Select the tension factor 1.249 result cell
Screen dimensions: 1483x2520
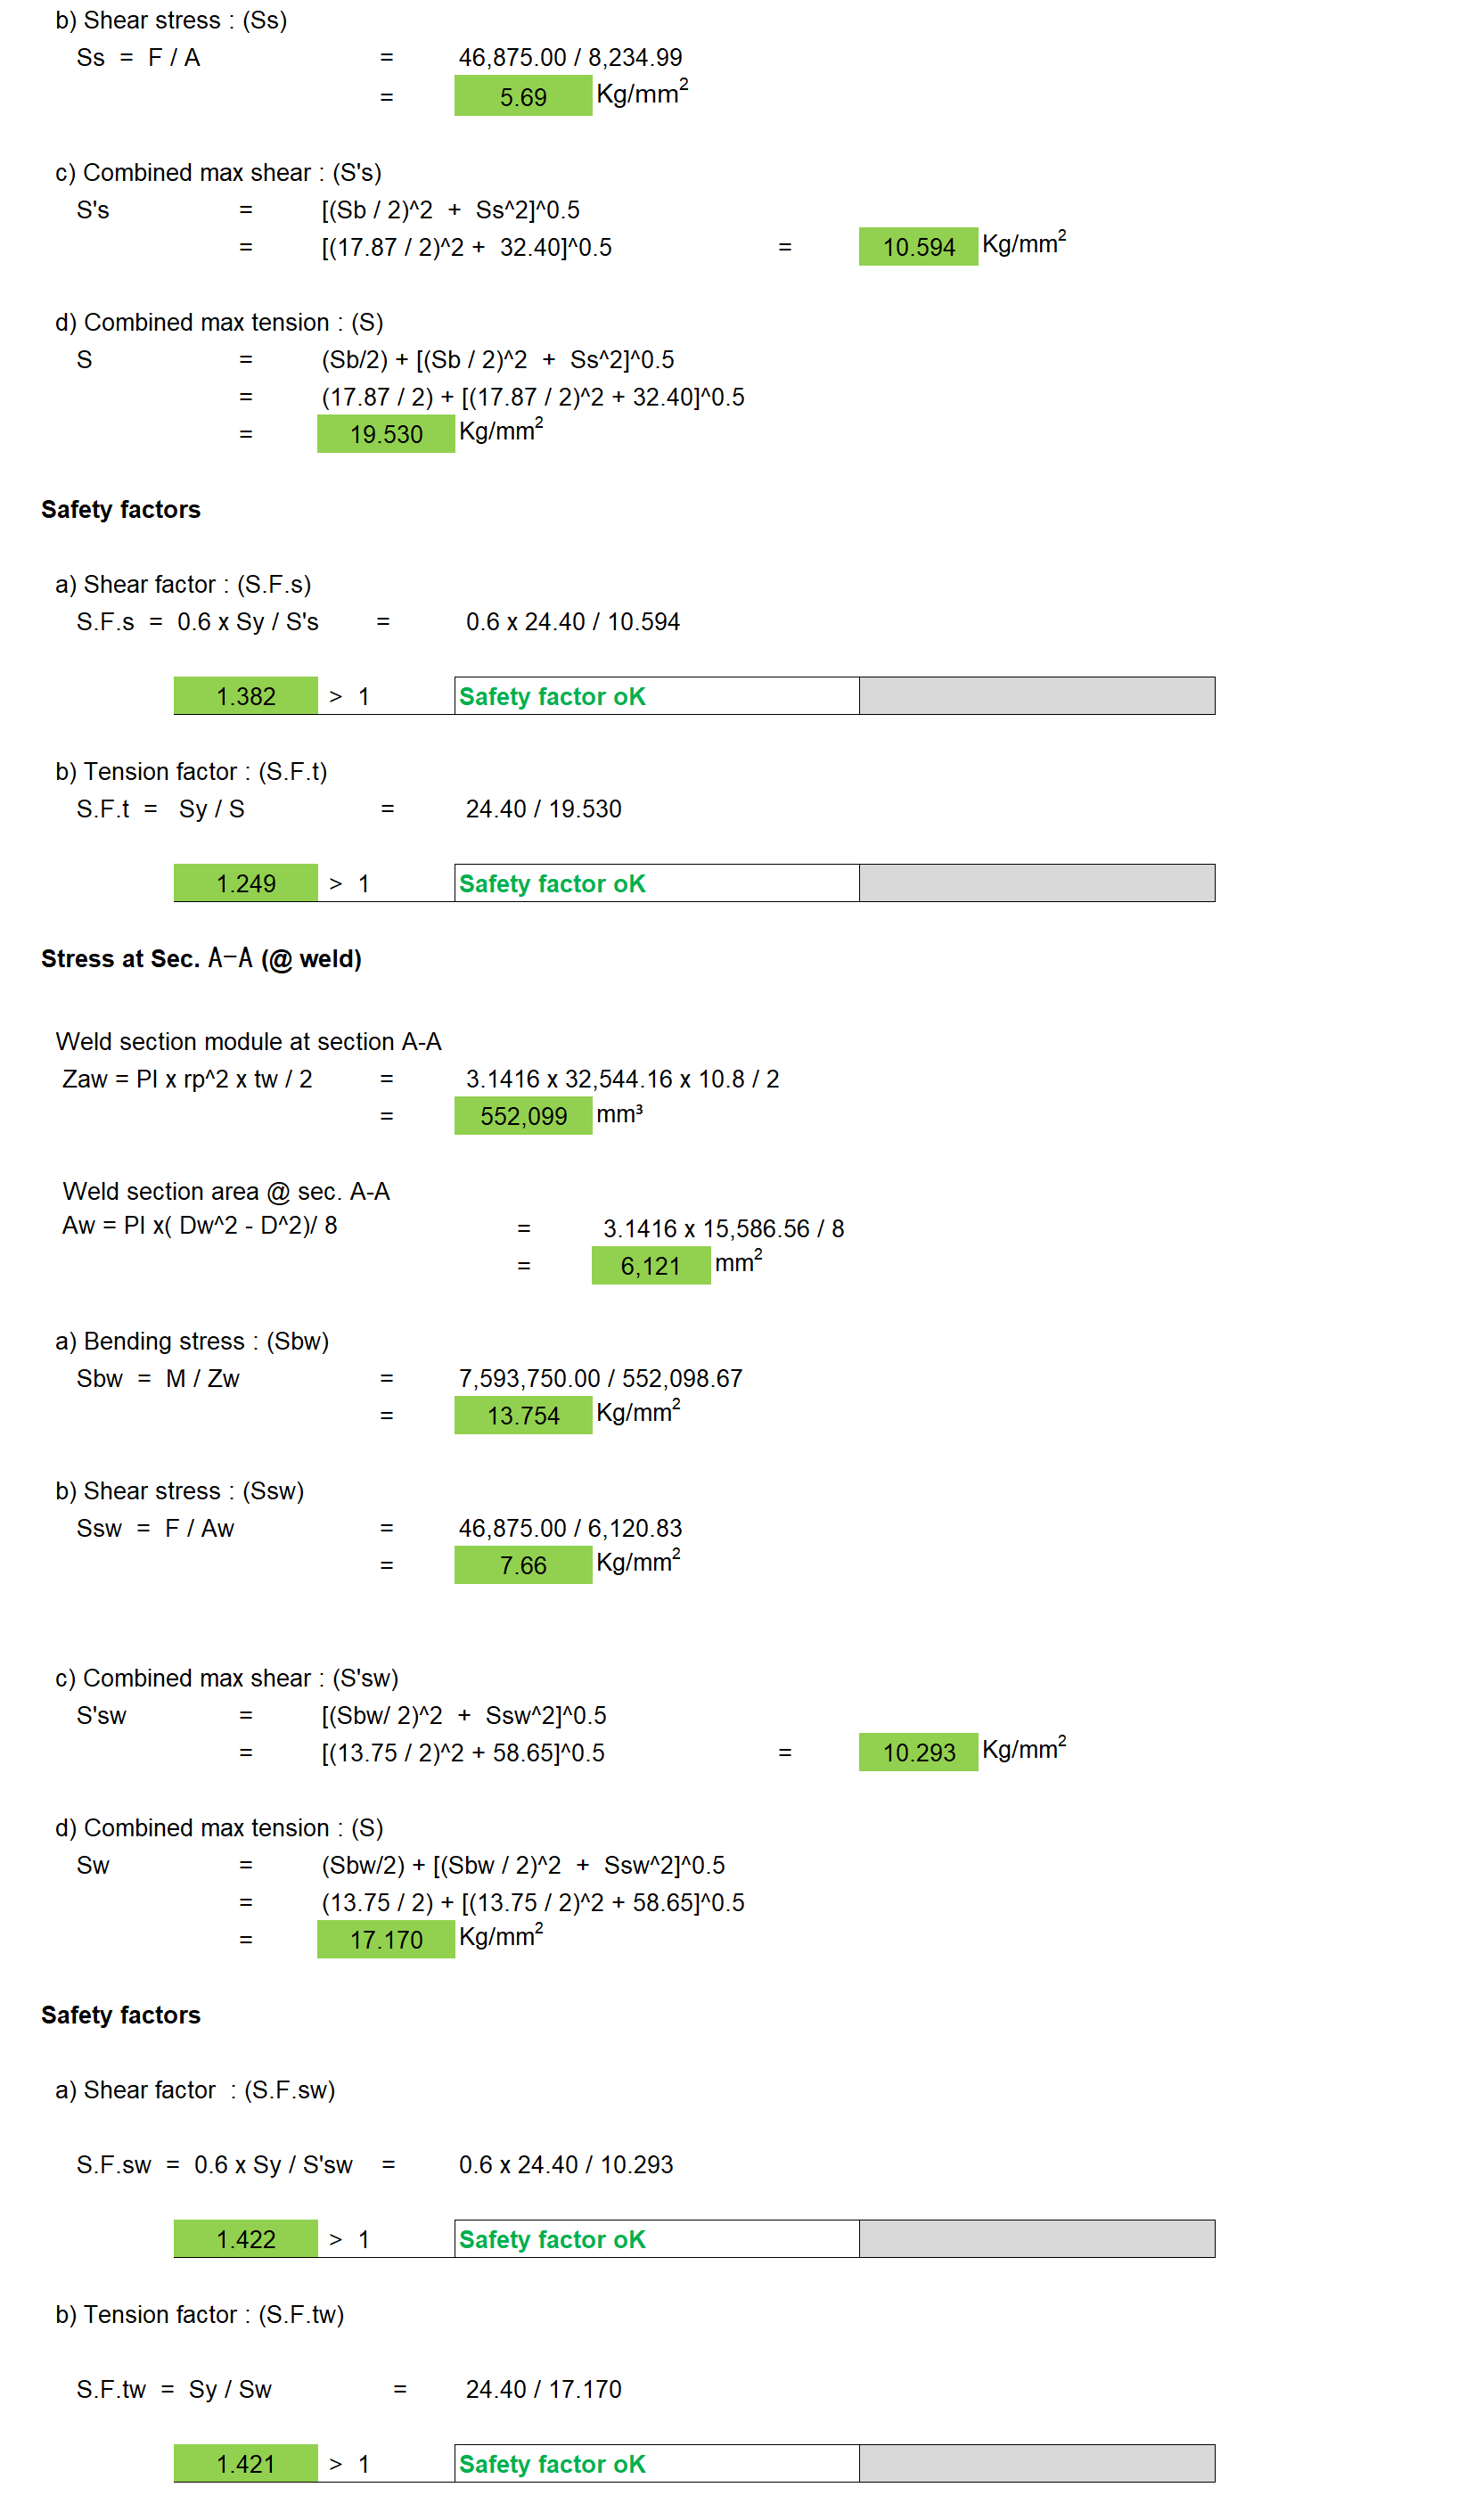246,883
